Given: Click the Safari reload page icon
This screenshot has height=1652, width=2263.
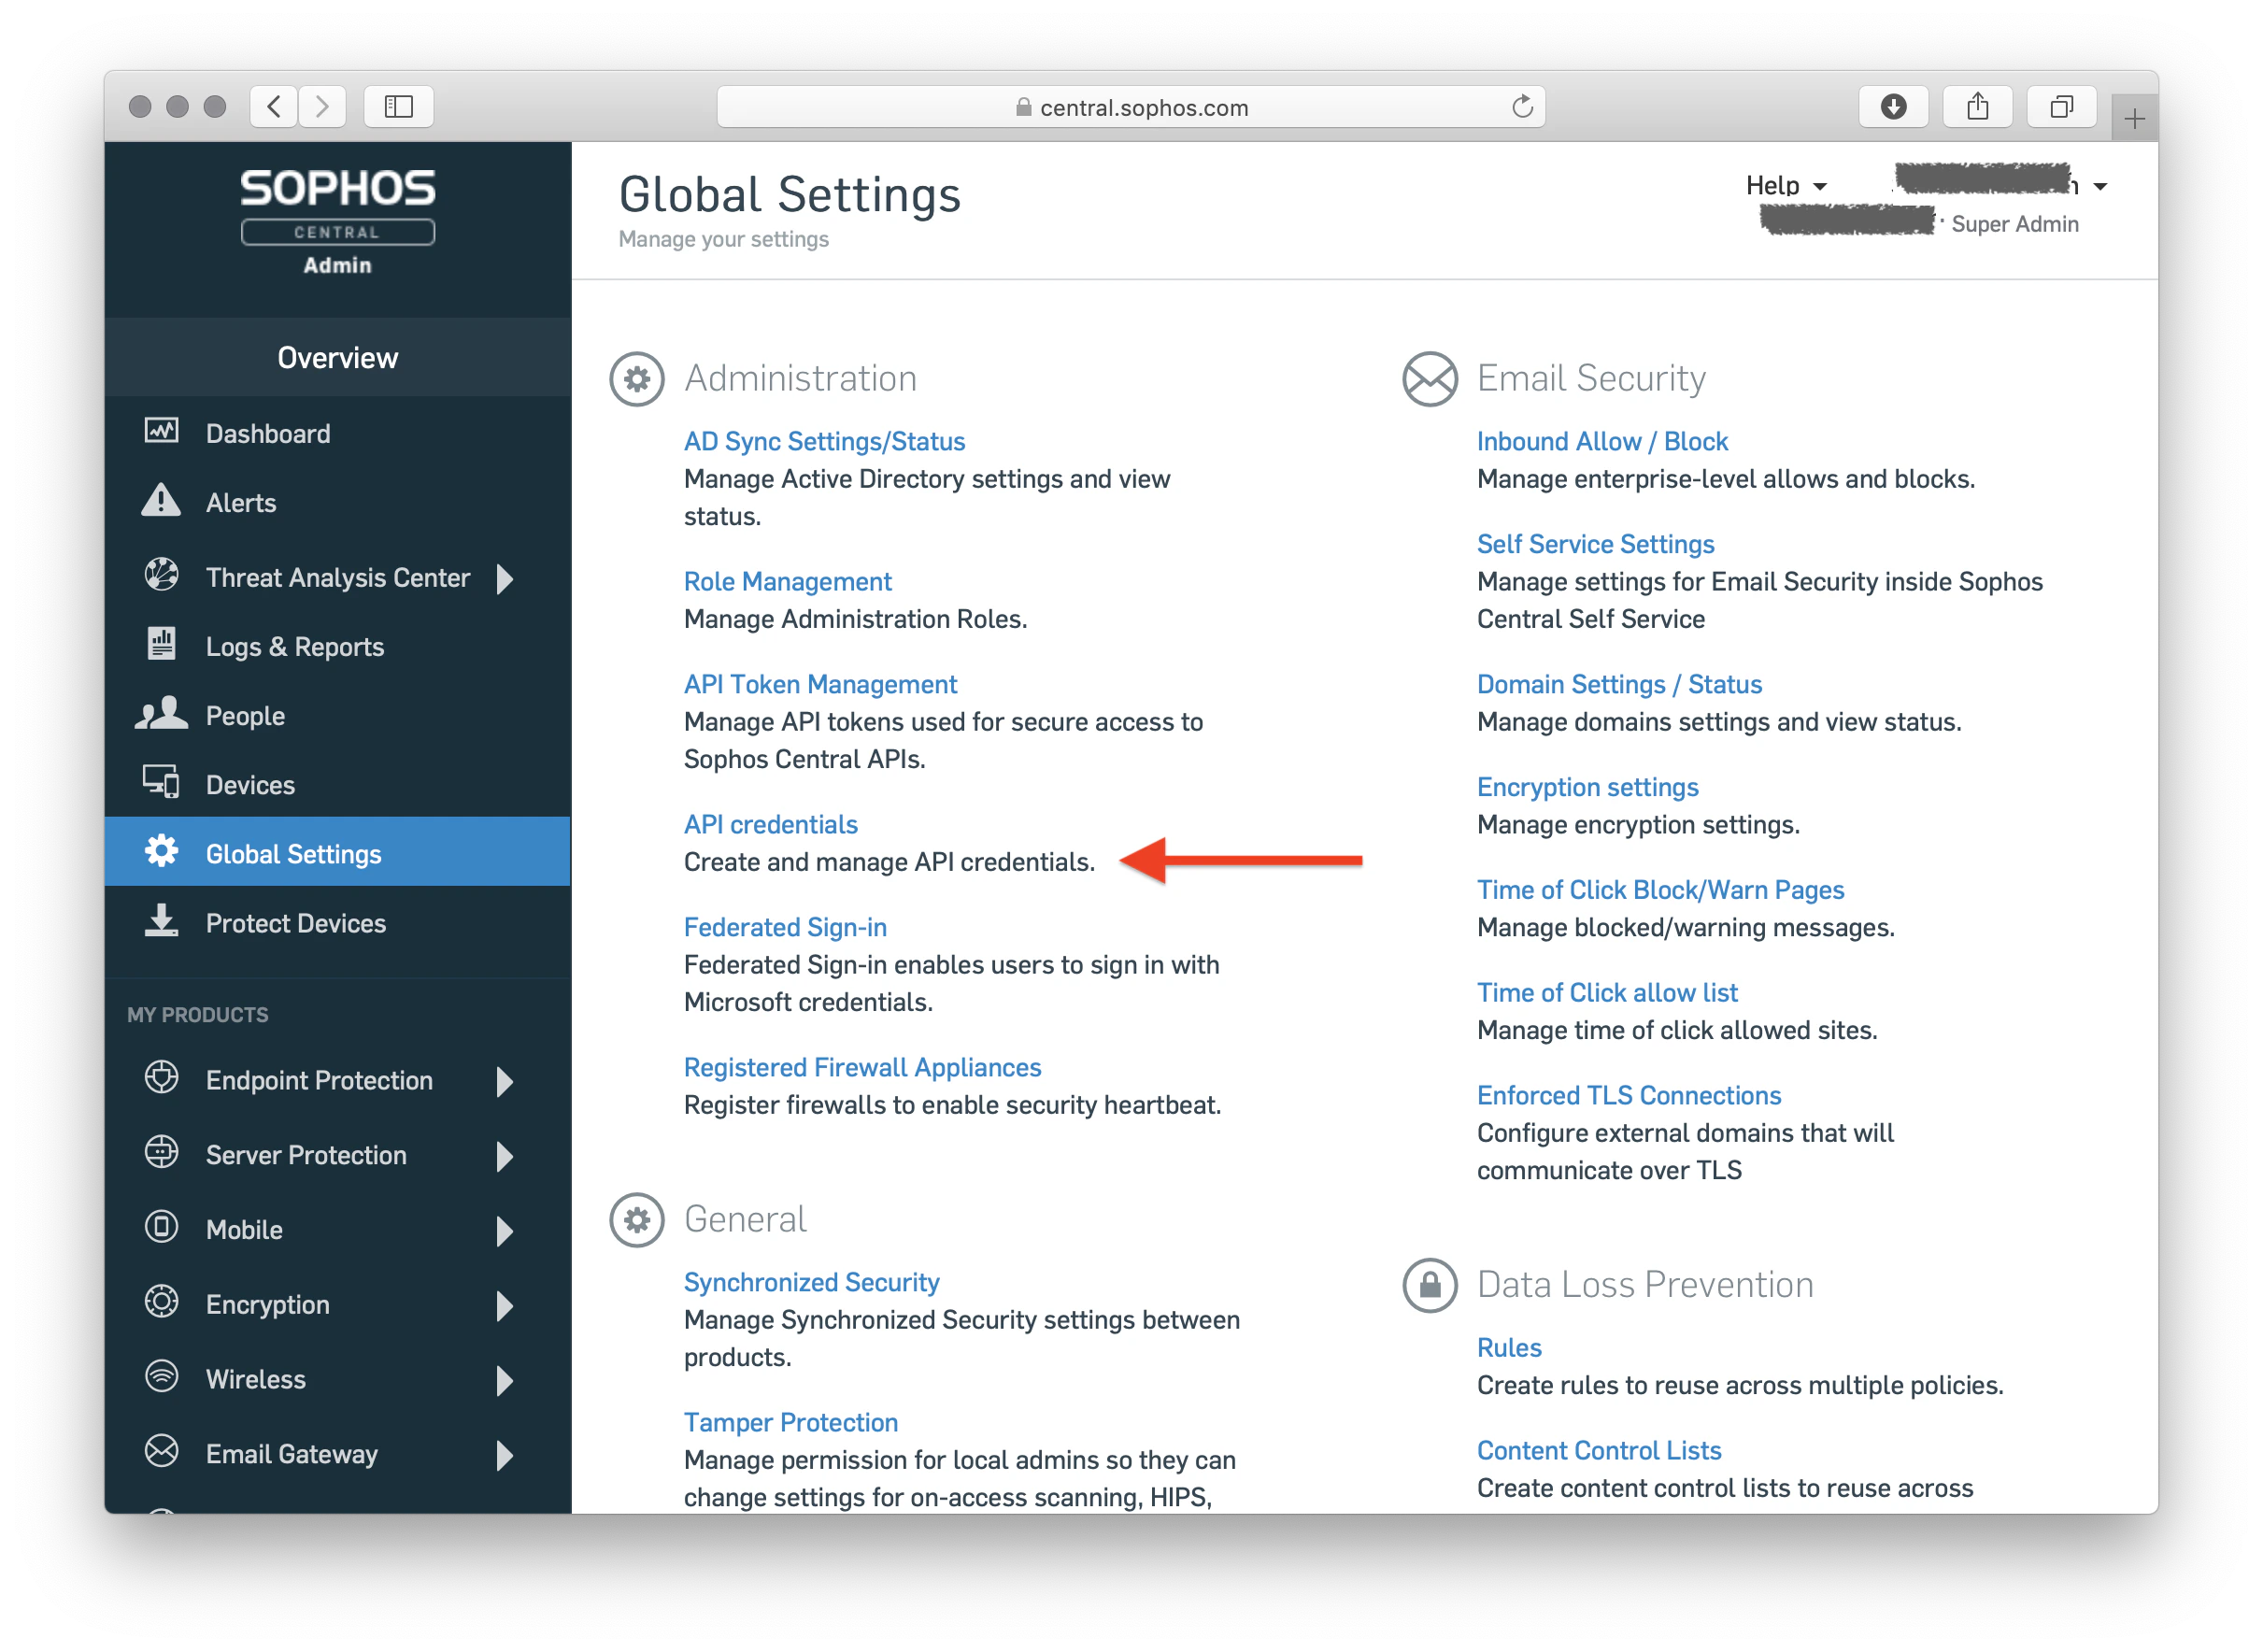Looking at the screenshot, I should tap(1521, 107).
